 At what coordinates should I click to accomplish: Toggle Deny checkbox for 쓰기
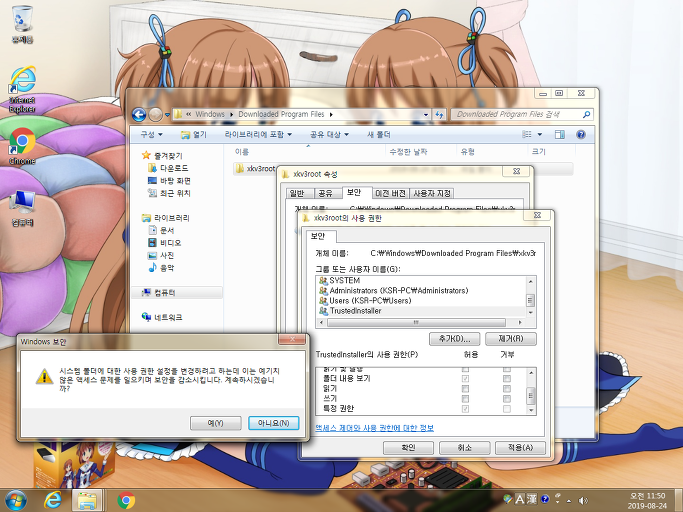coord(507,399)
